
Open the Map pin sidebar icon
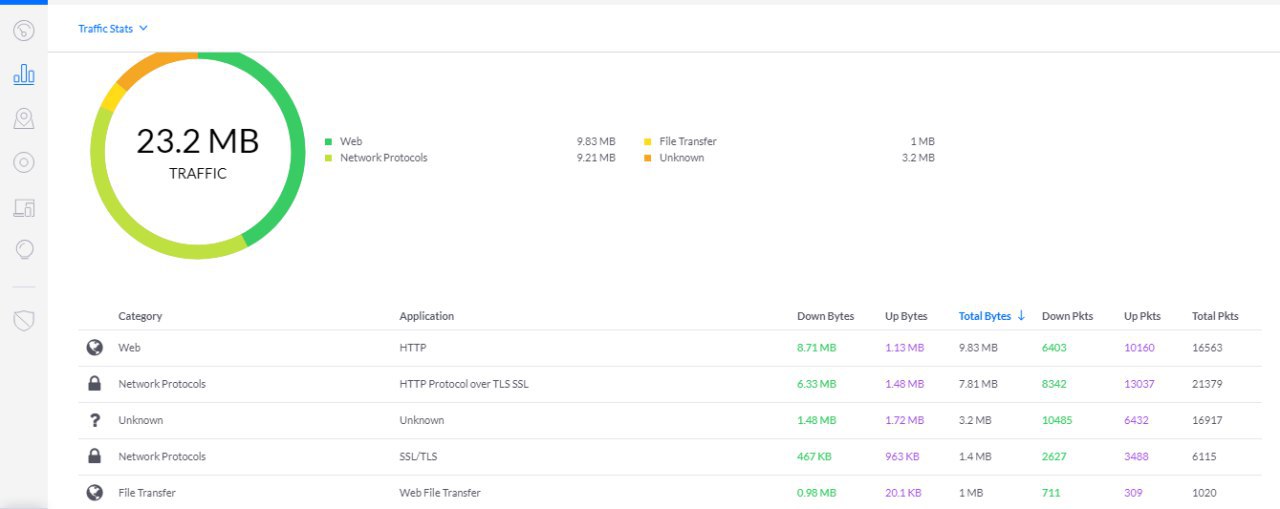[24, 119]
